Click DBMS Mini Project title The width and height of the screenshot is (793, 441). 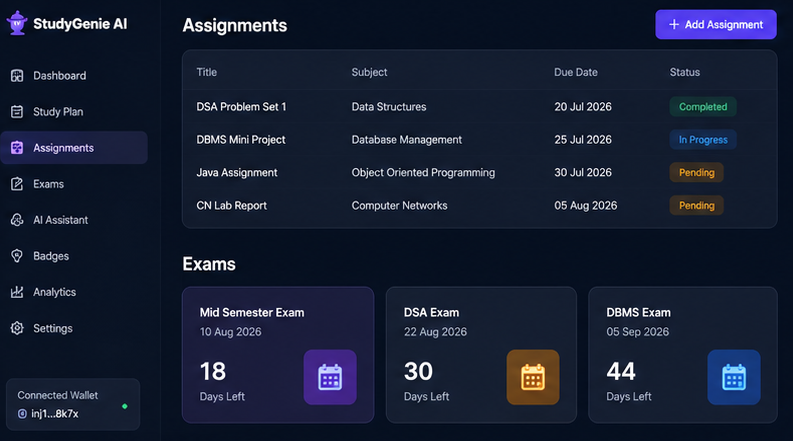(241, 140)
